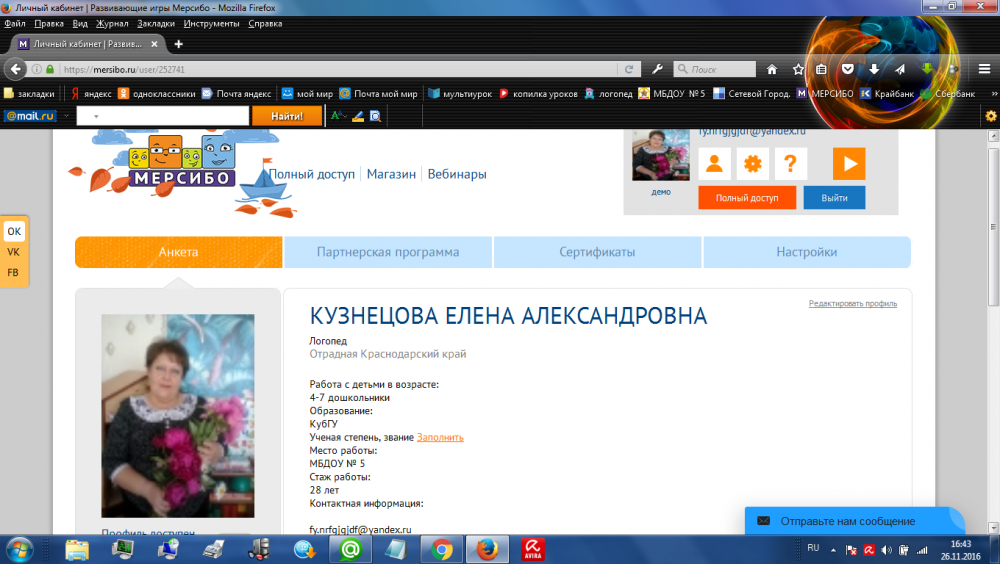Open the Полный доступ navigation link

[x=312, y=174]
